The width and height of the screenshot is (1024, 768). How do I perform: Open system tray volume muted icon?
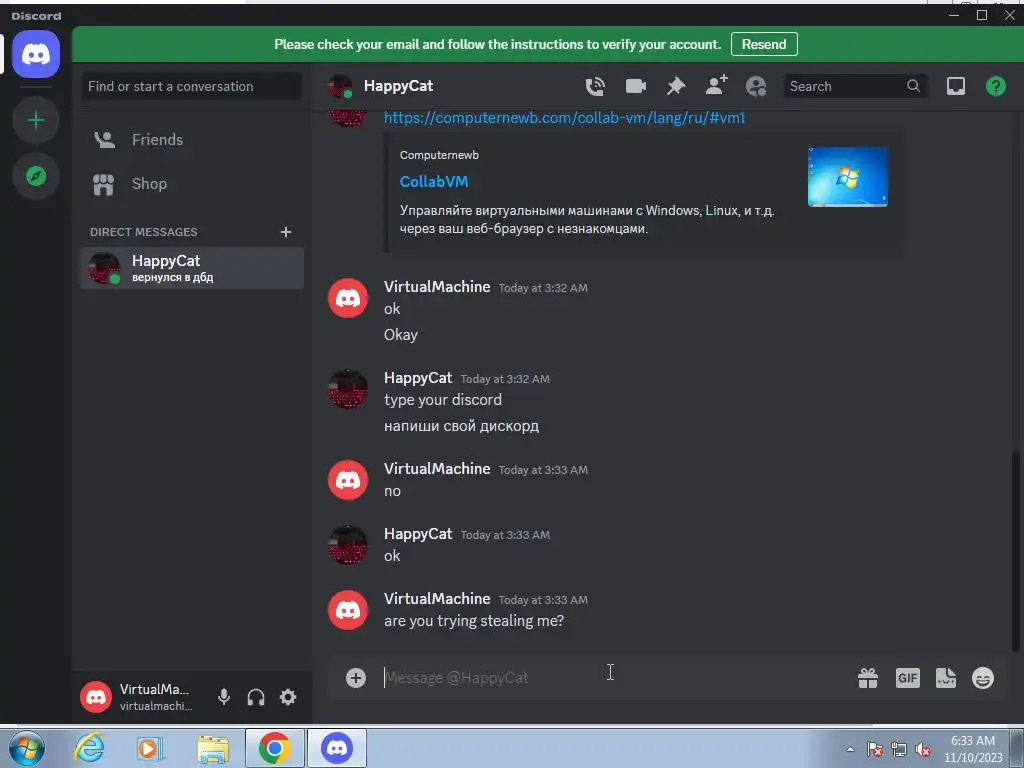pos(923,750)
